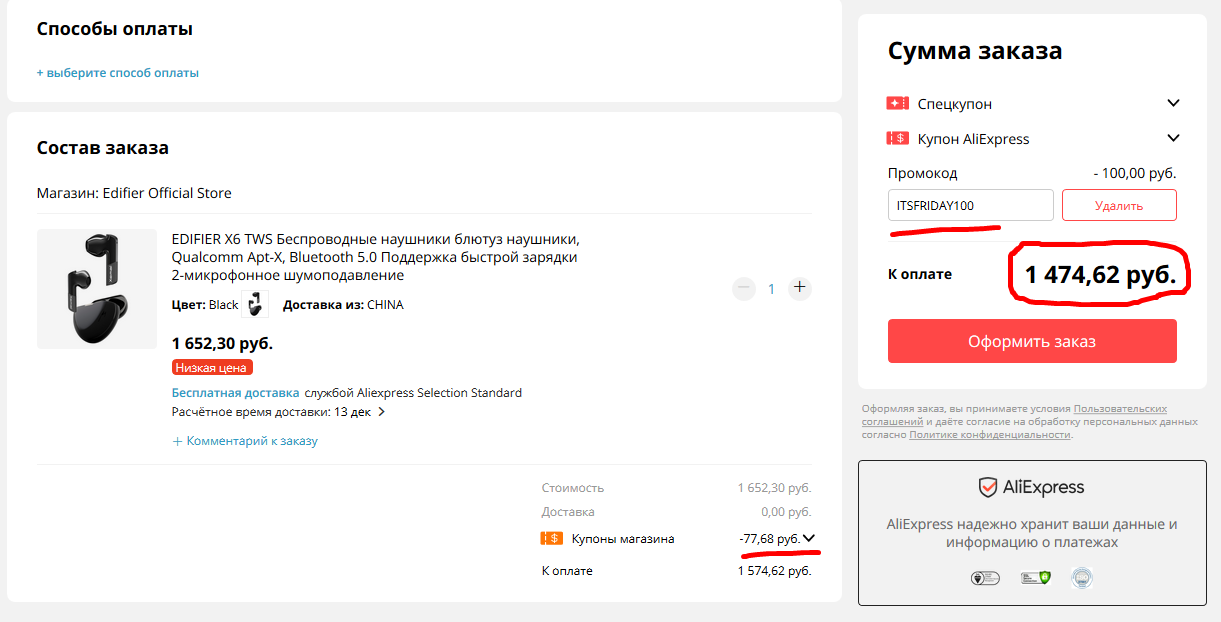Open the estimated delivery time details arrow
Viewport: 1221px width, 622px height.
382,412
